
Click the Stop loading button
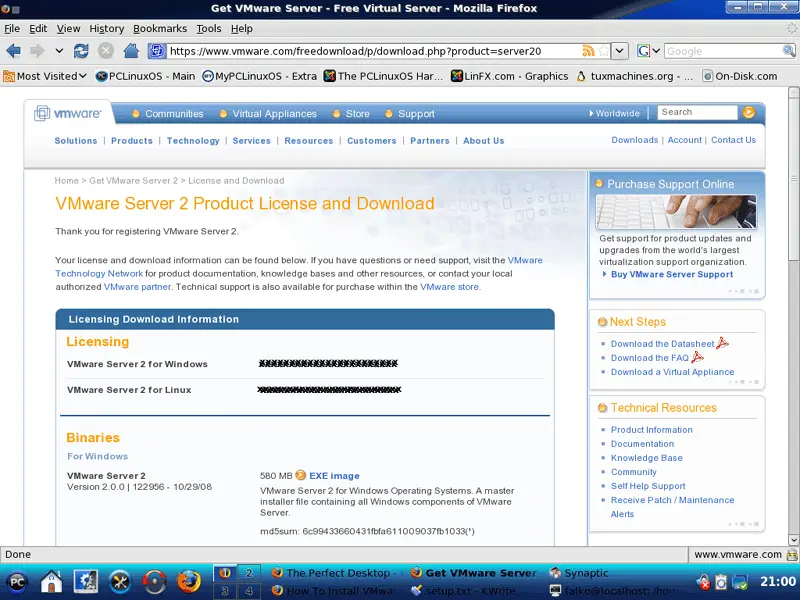point(106,51)
